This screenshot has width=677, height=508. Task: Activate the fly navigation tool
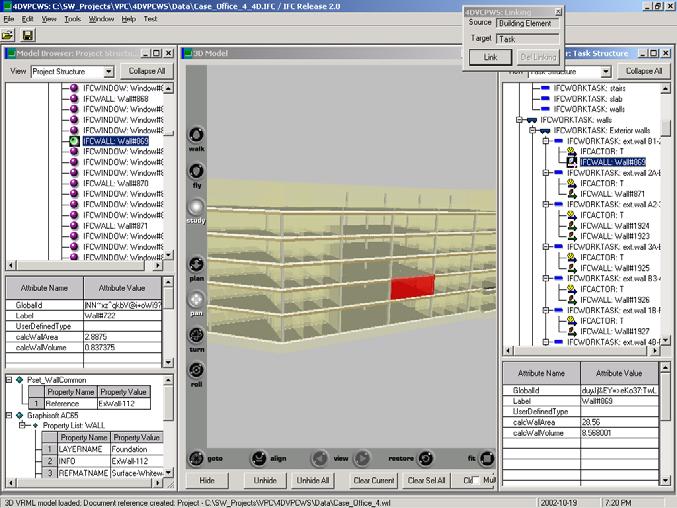196,171
